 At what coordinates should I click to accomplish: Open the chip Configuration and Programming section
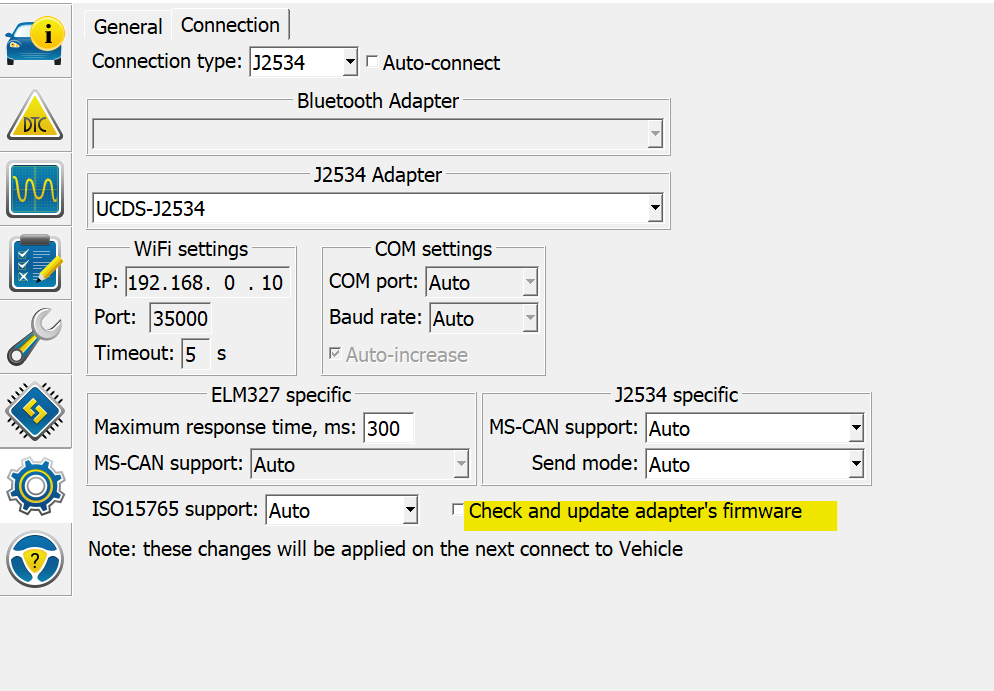35,411
